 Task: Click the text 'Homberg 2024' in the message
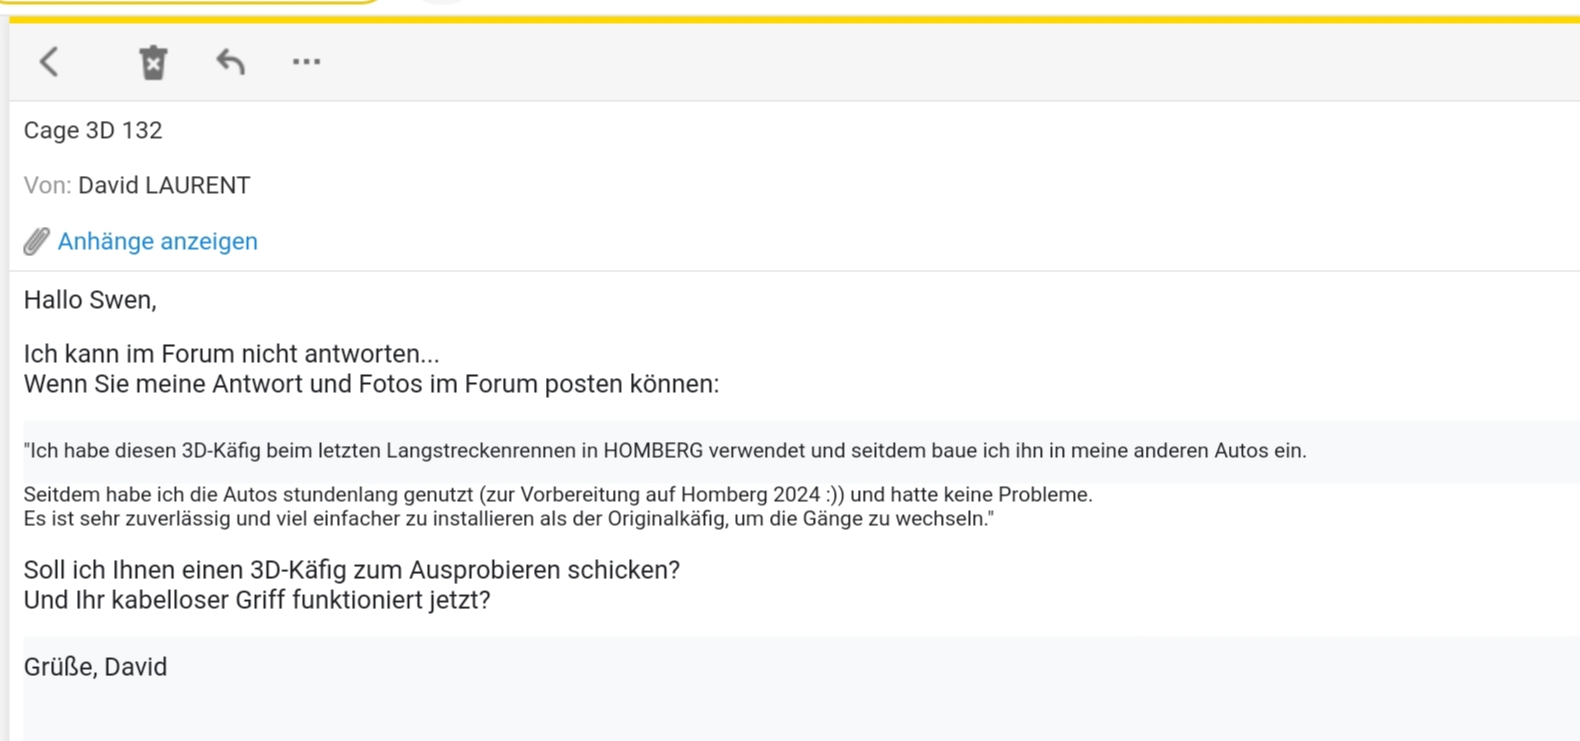[x=750, y=494]
